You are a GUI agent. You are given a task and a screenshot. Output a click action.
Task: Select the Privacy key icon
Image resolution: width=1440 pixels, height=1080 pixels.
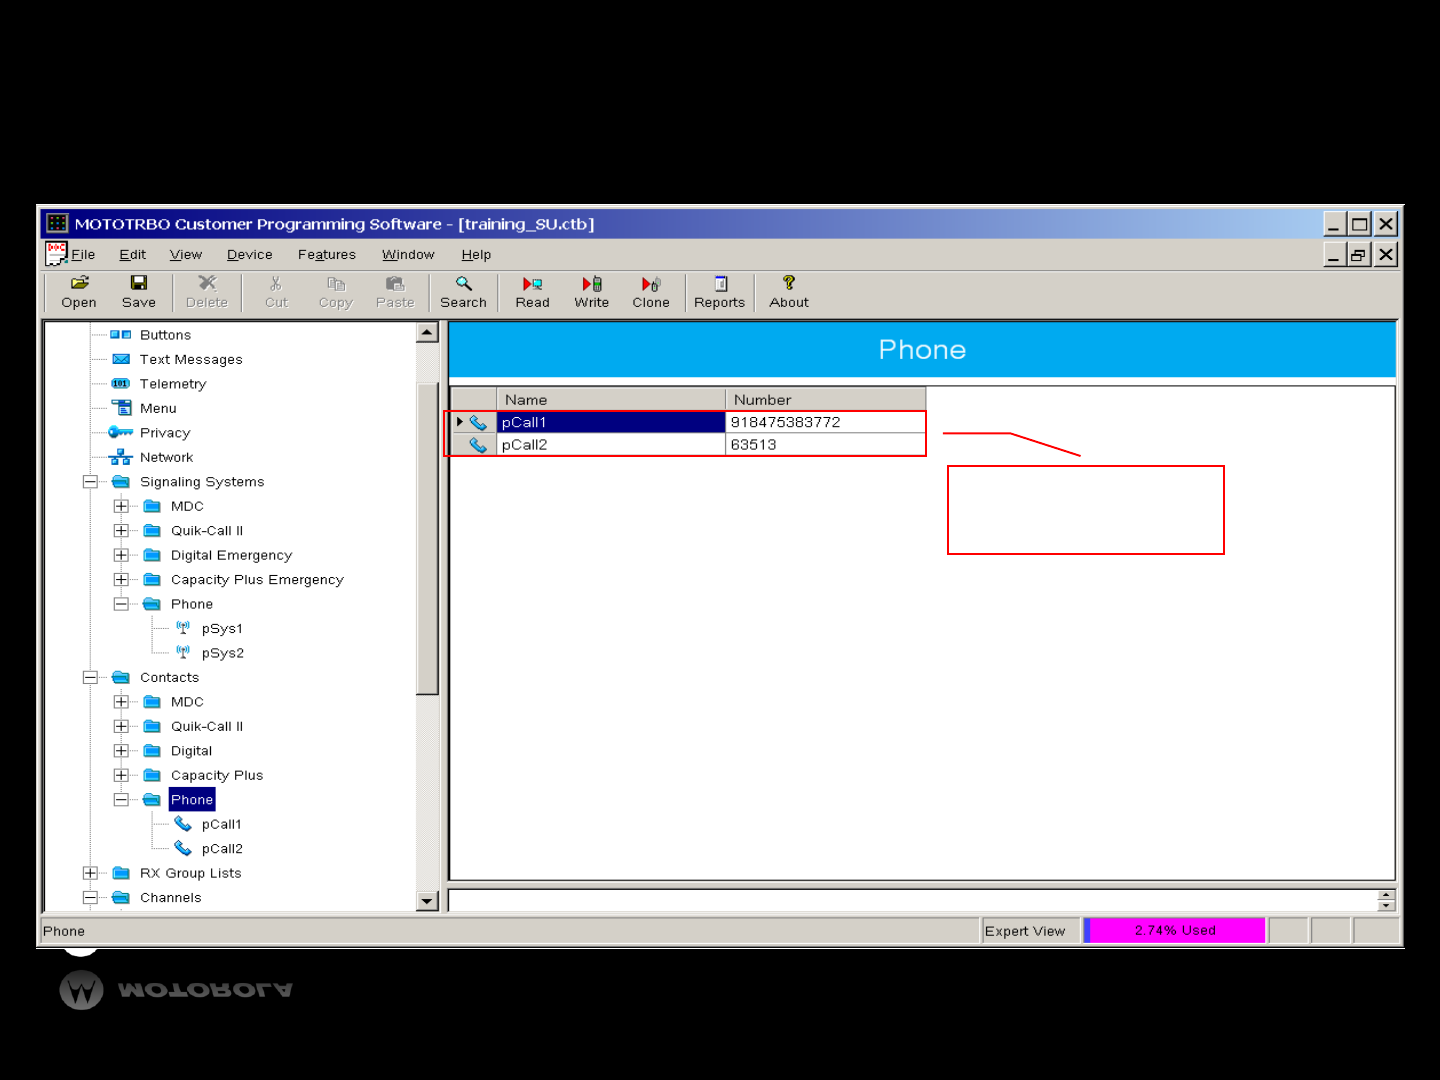[x=121, y=433]
